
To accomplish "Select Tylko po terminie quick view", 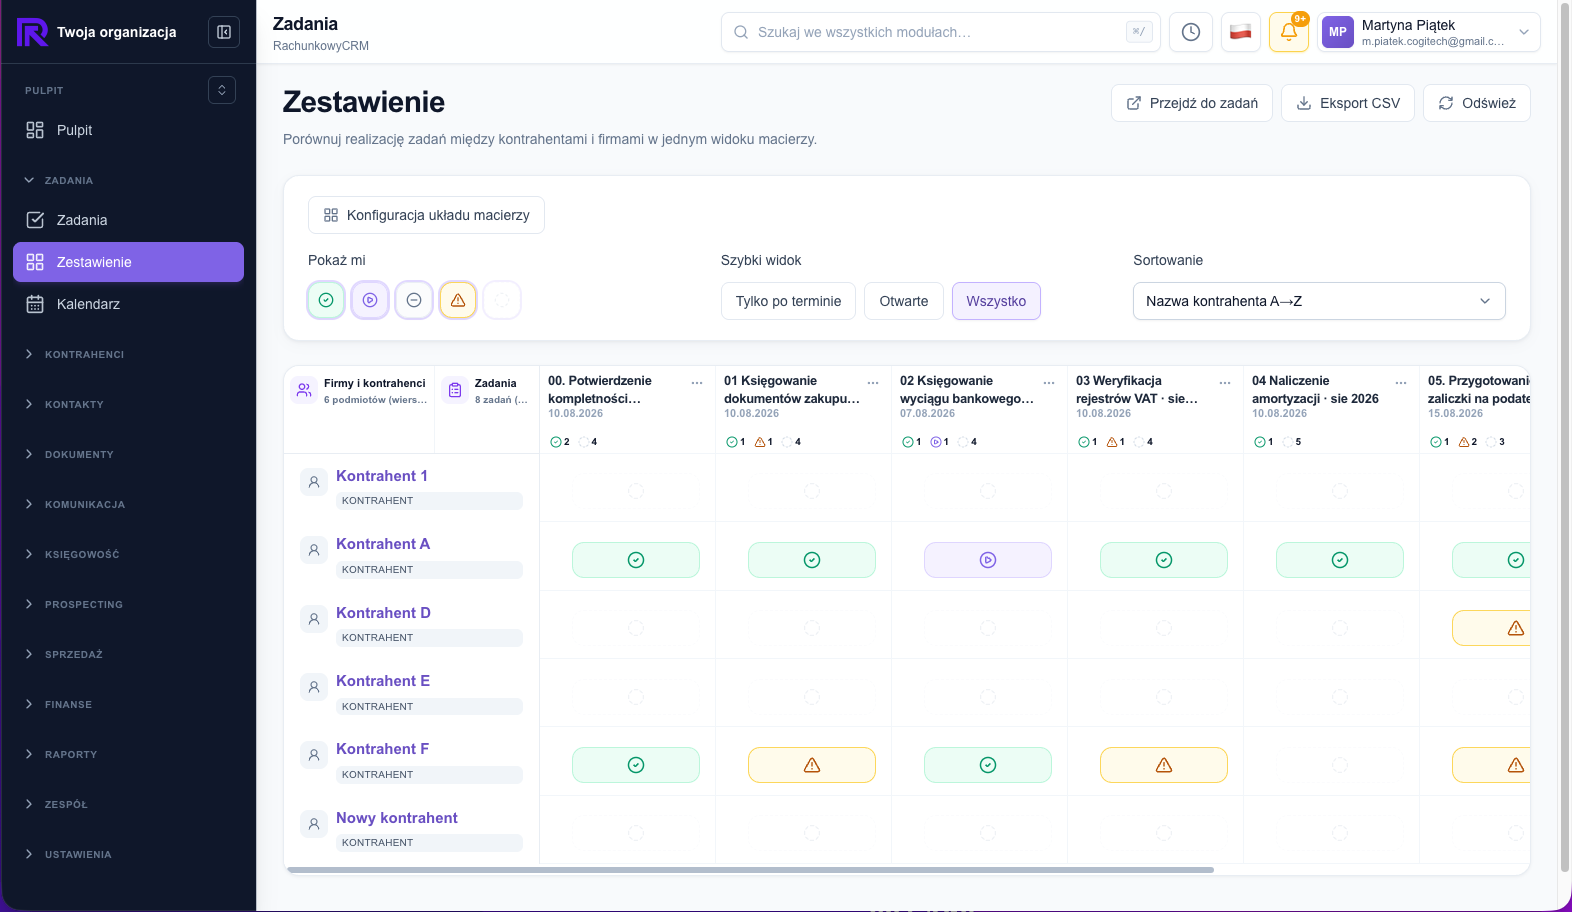I will [x=788, y=301].
